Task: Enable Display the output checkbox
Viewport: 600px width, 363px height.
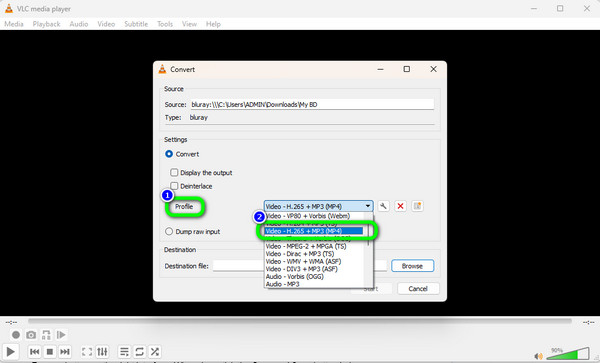Action: click(174, 173)
